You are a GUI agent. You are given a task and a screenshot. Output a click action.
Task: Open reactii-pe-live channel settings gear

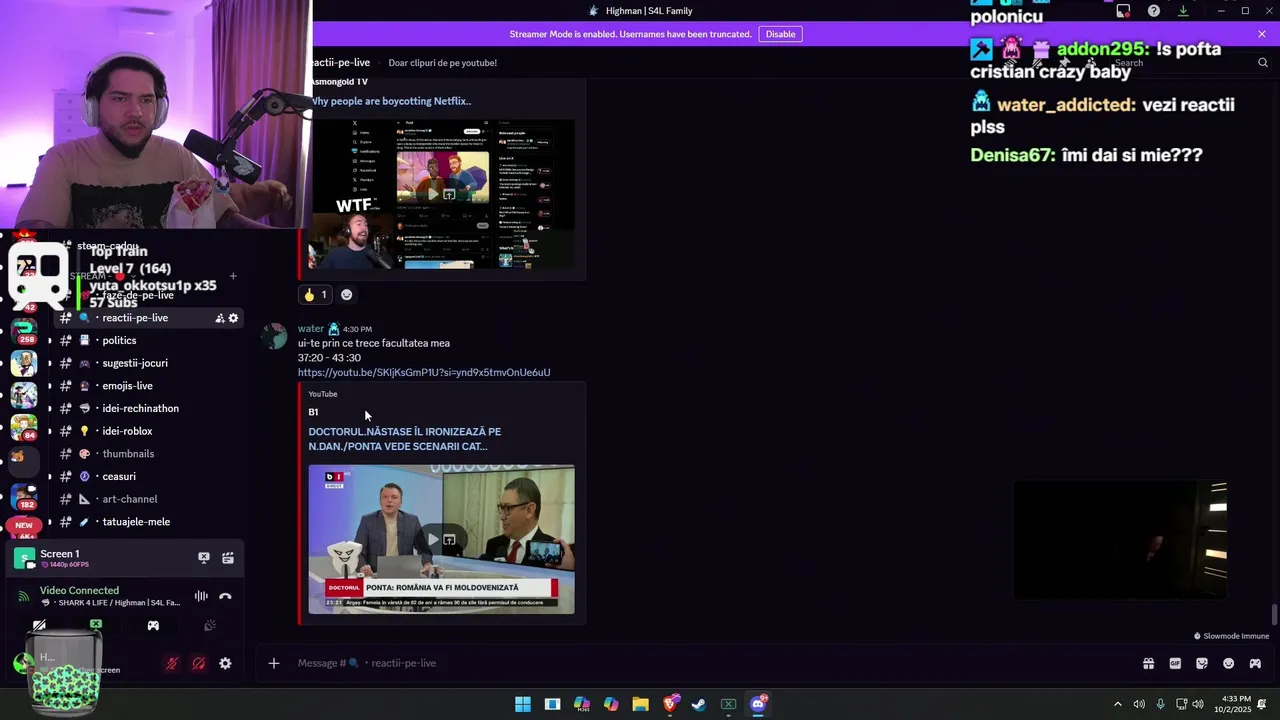[233, 318]
